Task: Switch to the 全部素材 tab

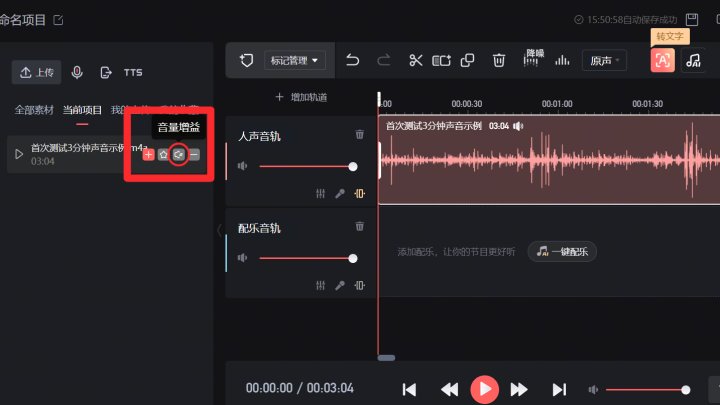Action: 34,109
